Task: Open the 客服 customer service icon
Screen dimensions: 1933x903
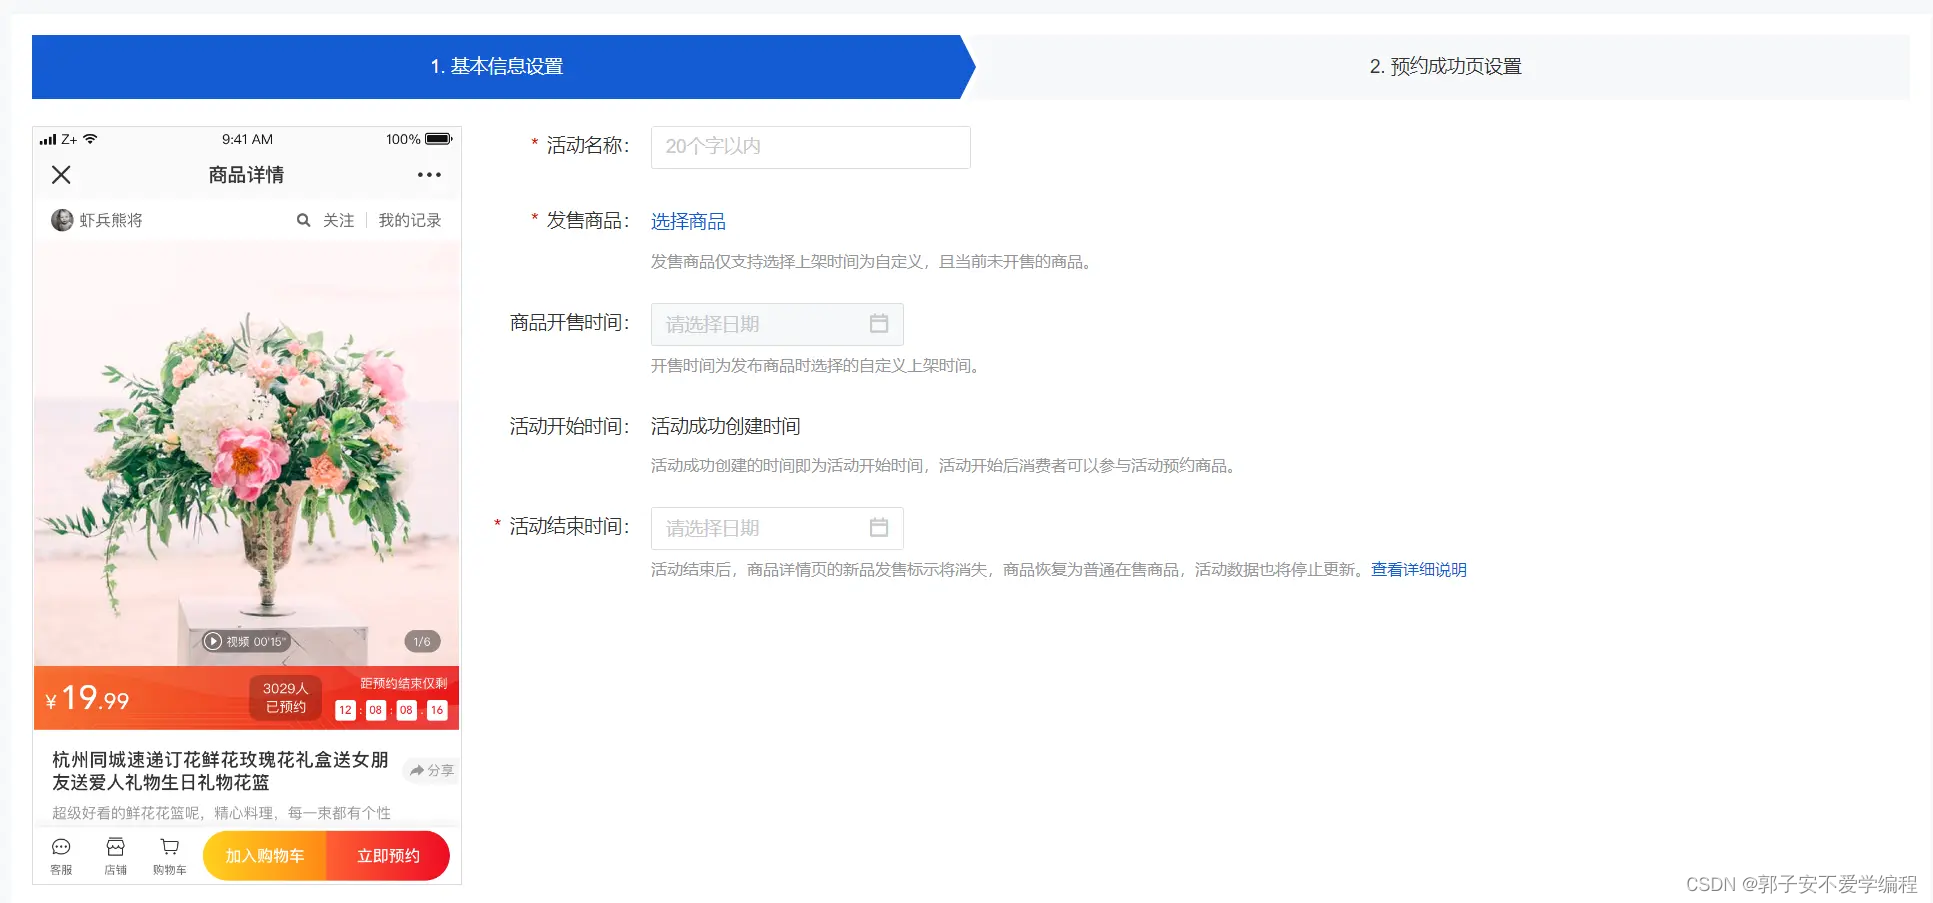Action: 61,856
